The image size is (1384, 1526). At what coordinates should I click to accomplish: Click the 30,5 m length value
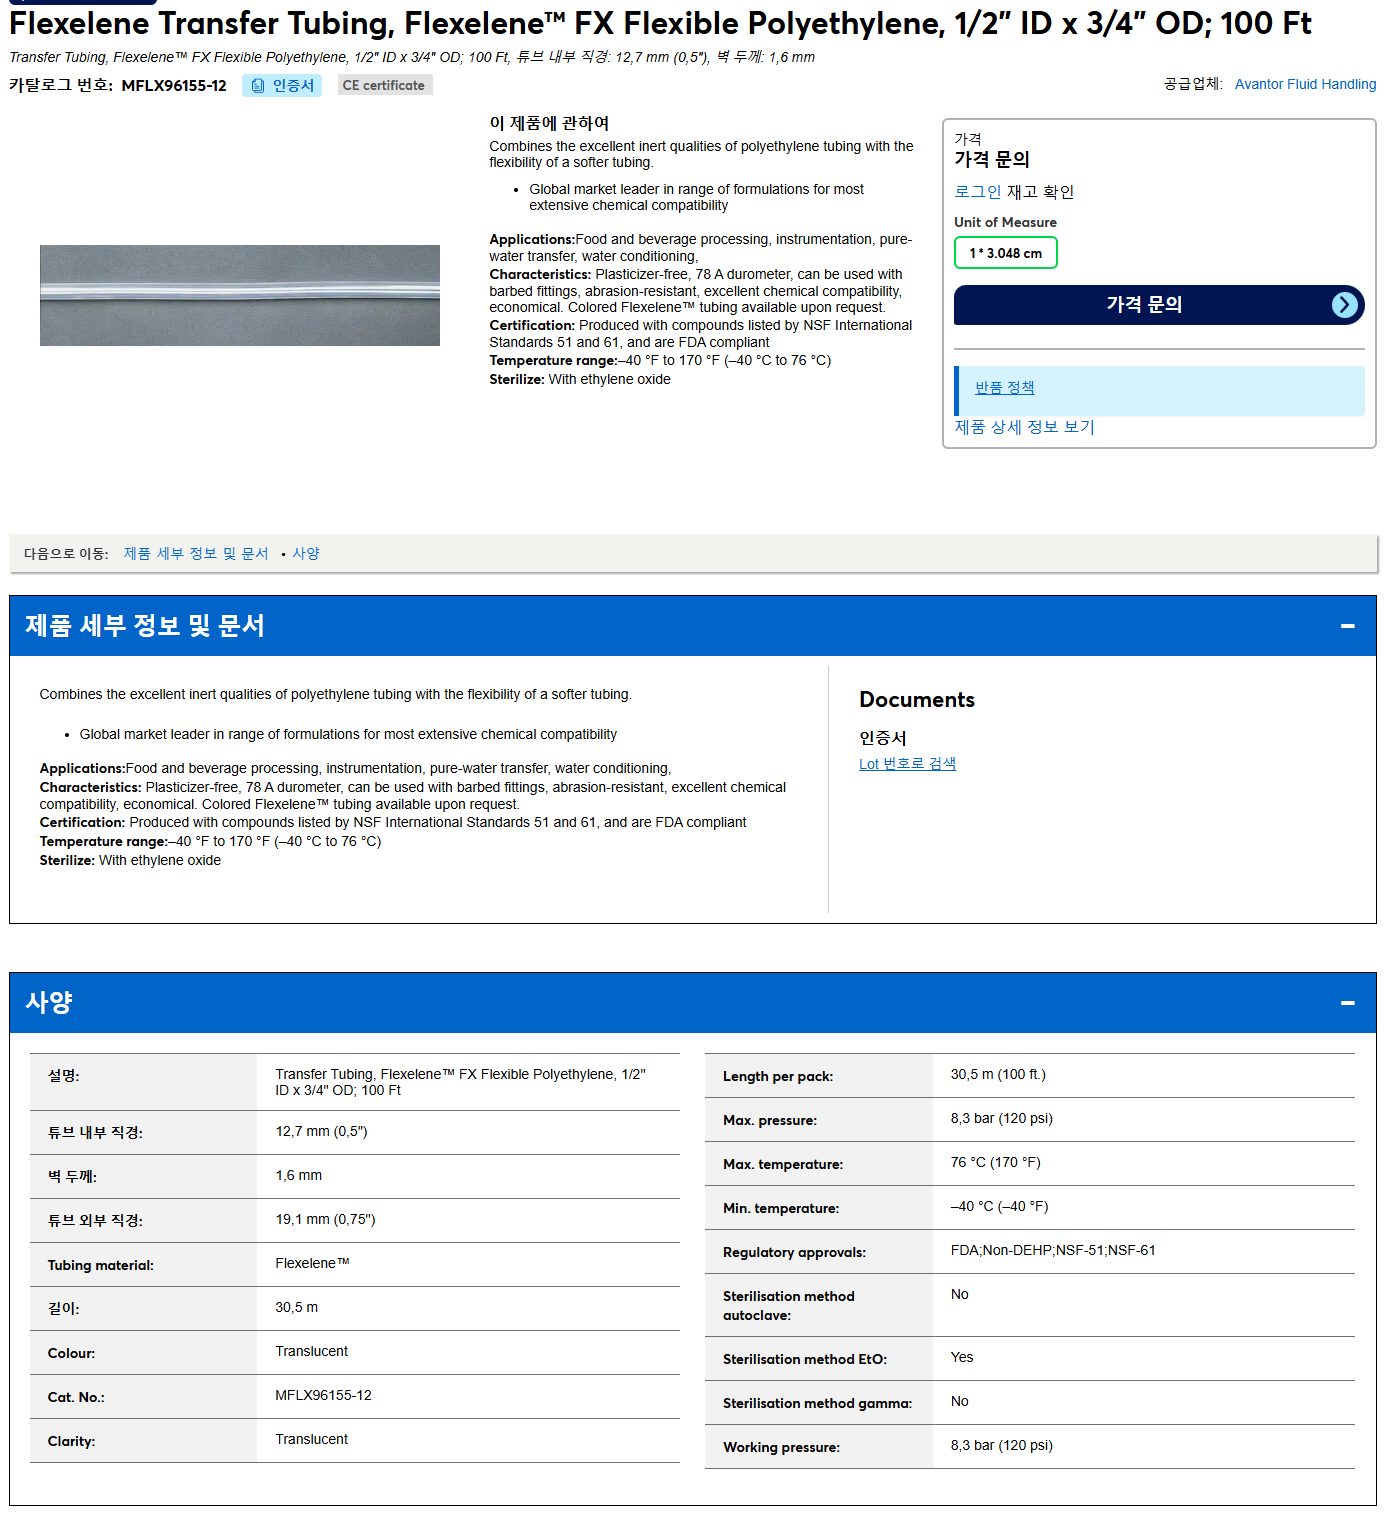click(296, 1308)
